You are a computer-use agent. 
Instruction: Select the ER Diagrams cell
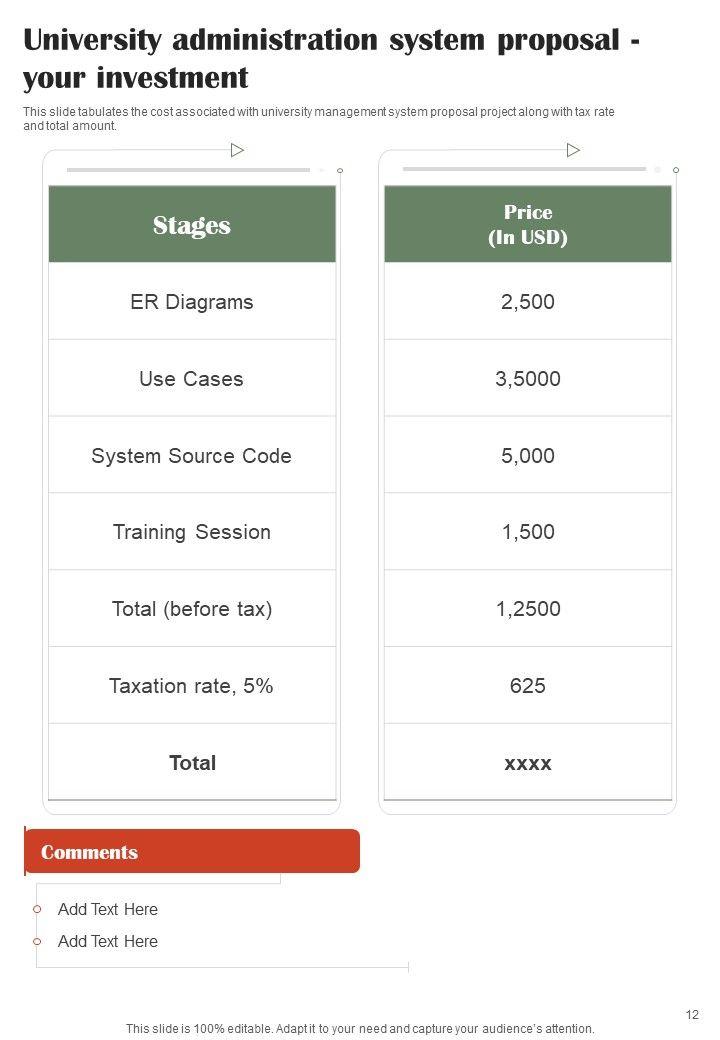click(192, 302)
